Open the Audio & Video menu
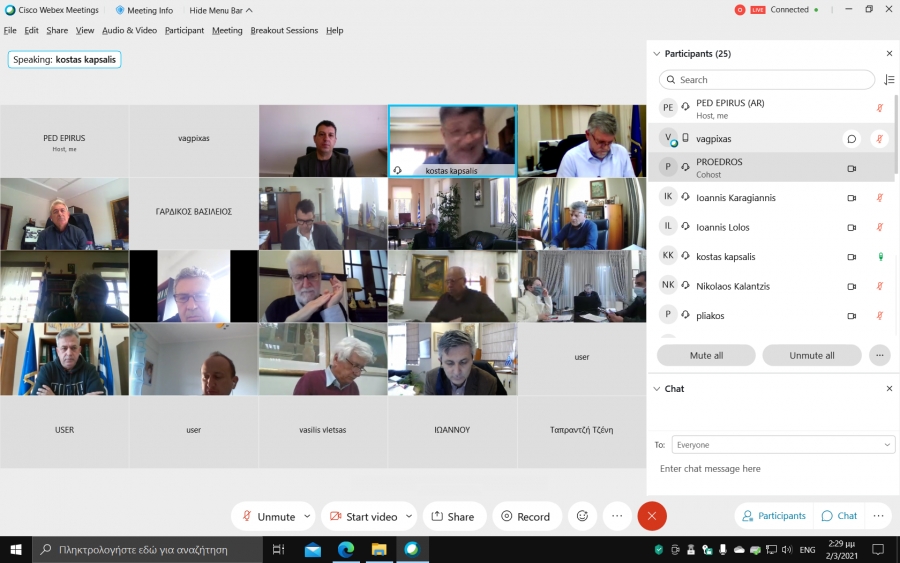The height and width of the screenshot is (563, 900). point(129,30)
